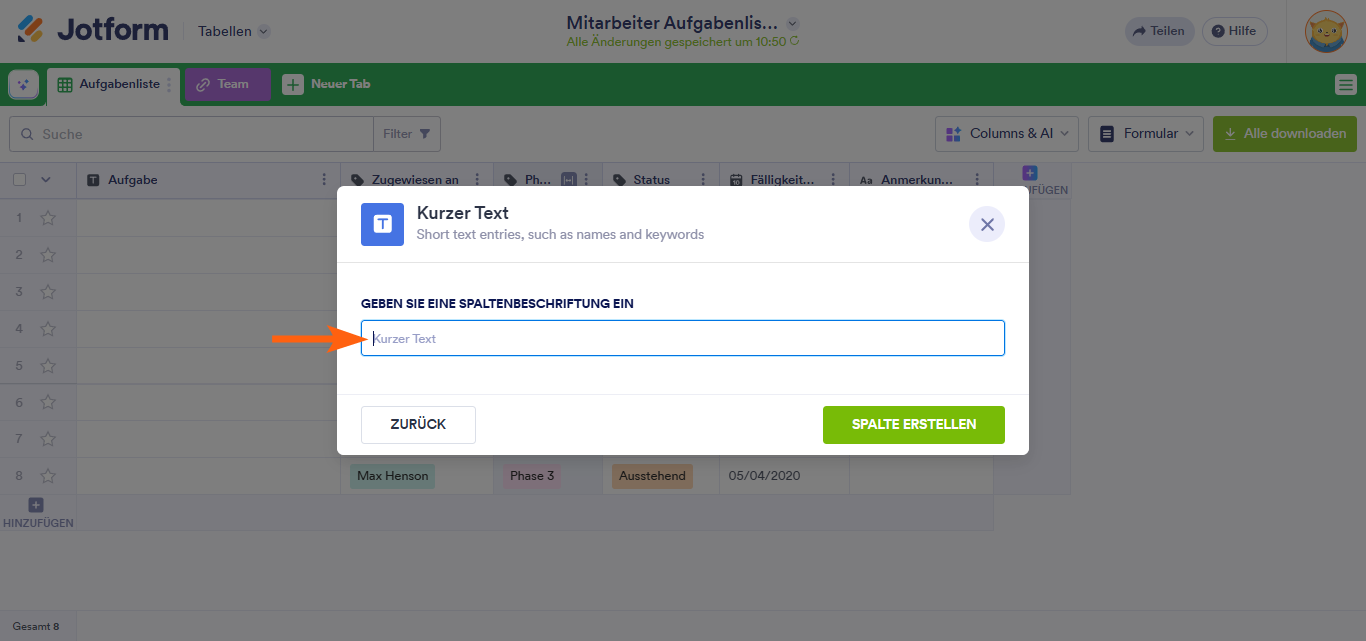Open the Filter button
The width and height of the screenshot is (1366, 641).
(x=407, y=134)
